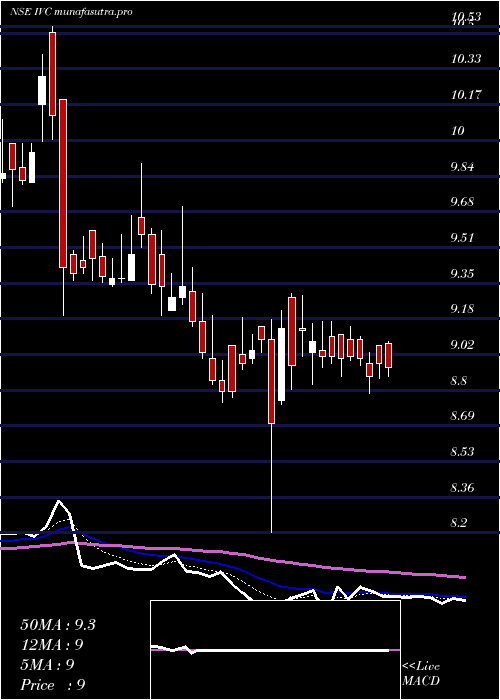The image size is (500, 700).
Task: Click the MACD inset chart box
Action: coord(275,650)
